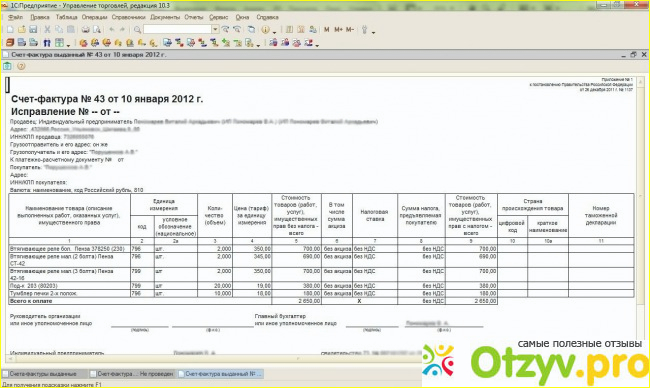
Task: Click the Undo arrow icon
Action: tap(112, 29)
